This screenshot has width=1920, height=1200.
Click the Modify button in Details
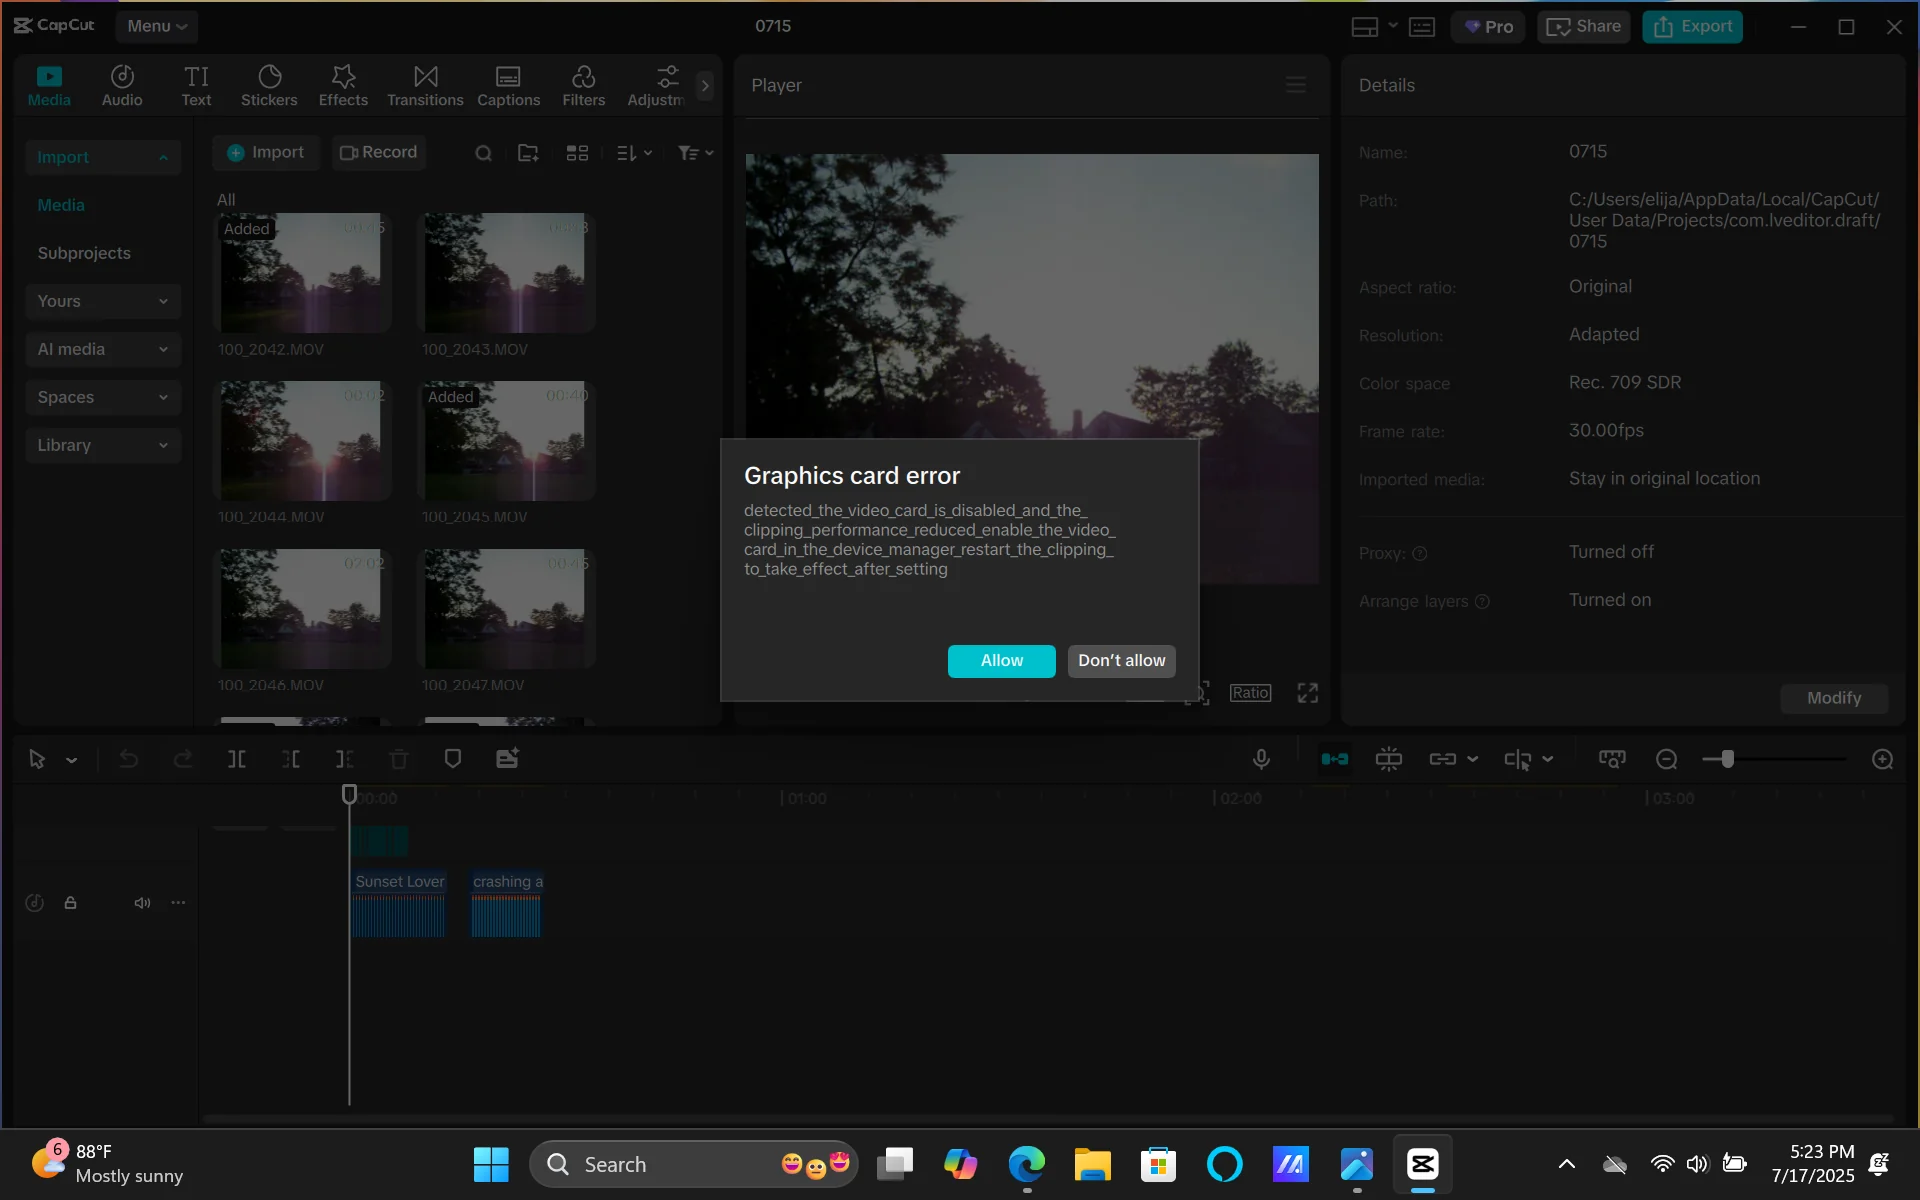(1833, 698)
